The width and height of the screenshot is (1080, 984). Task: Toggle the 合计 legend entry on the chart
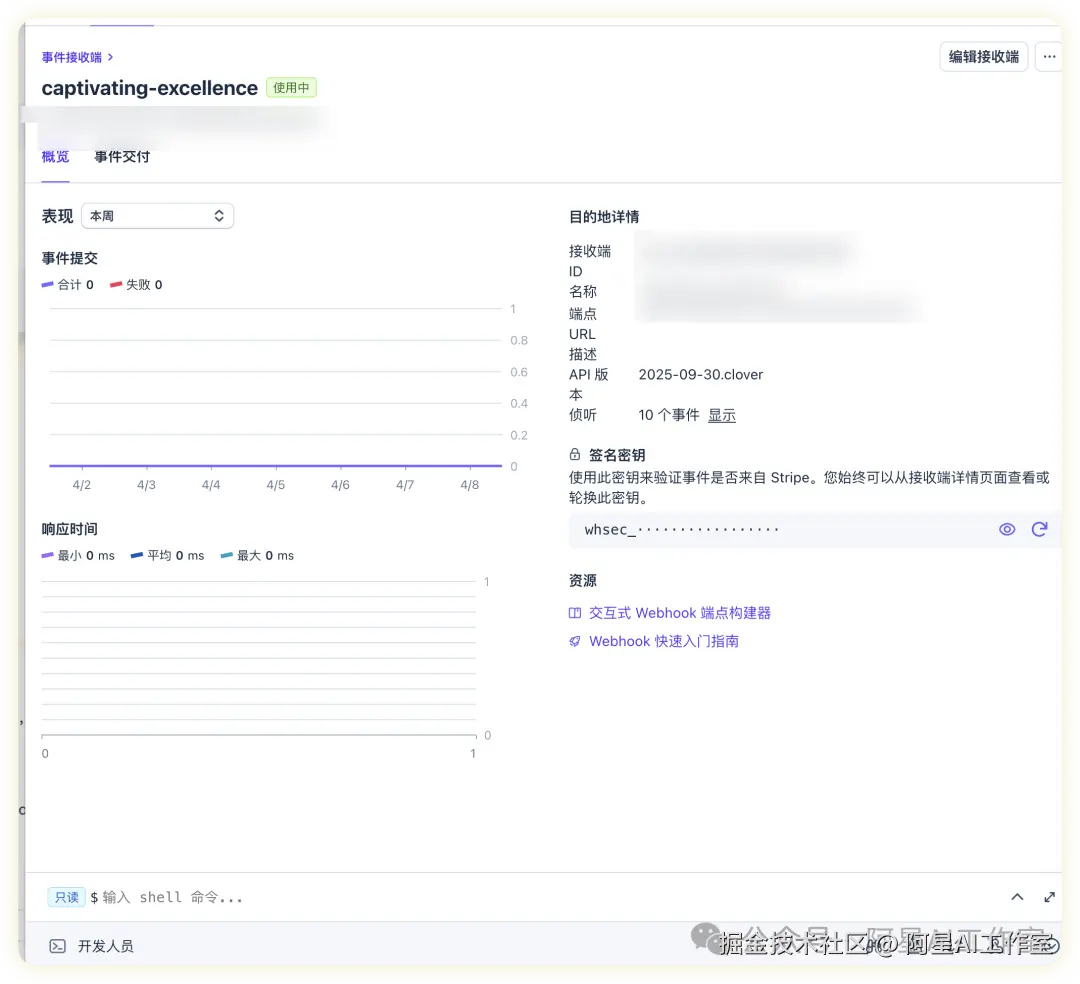click(x=67, y=284)
